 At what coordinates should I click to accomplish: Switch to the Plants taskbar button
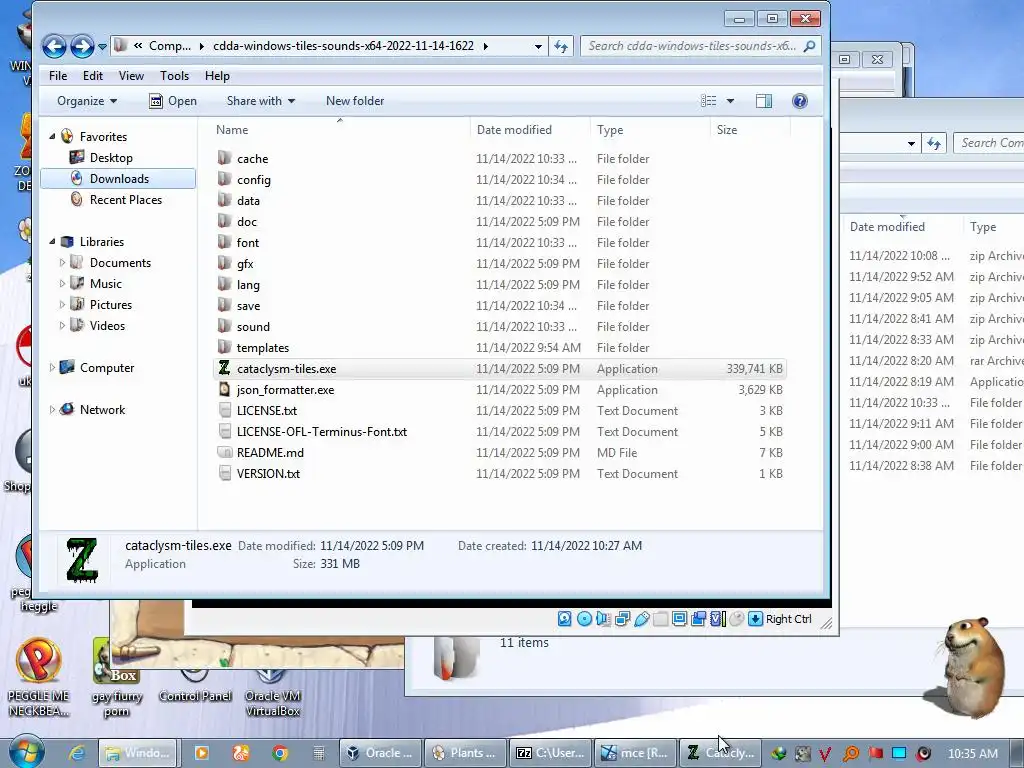point(466,753)
